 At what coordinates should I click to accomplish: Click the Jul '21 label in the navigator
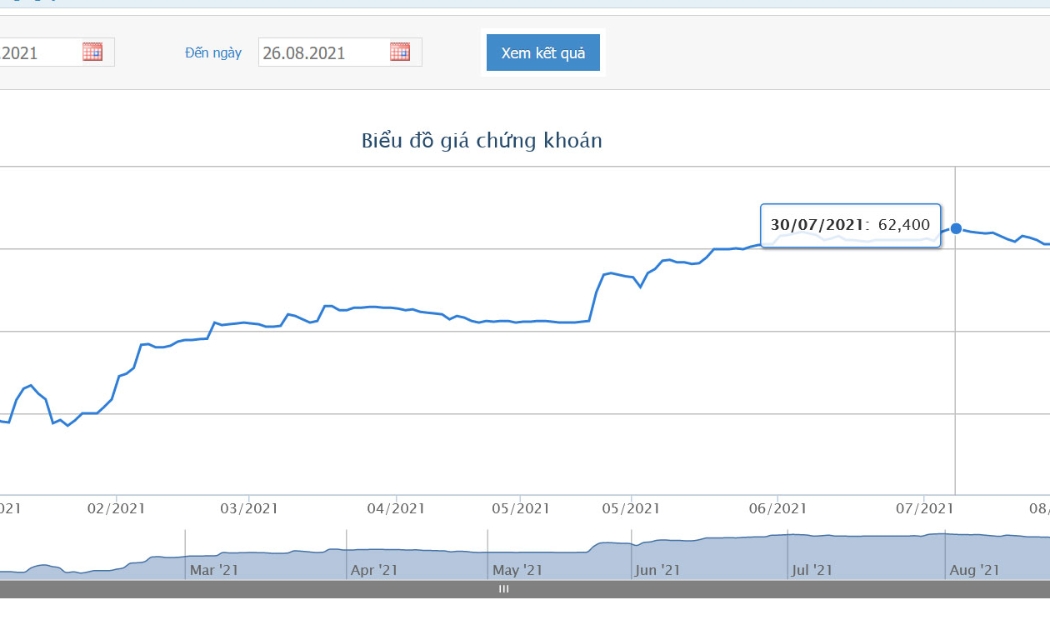tap(812, 570)
